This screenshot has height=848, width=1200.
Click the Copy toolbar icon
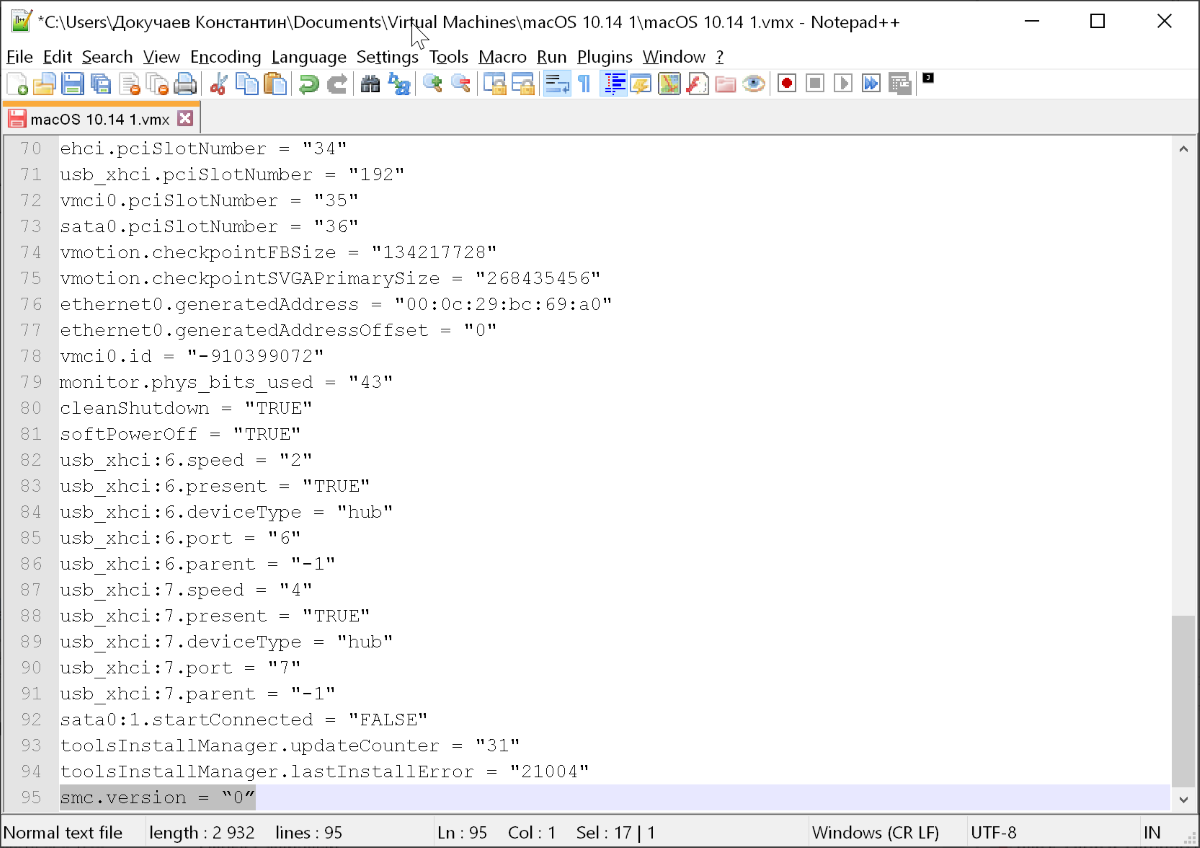pos(247,84)
